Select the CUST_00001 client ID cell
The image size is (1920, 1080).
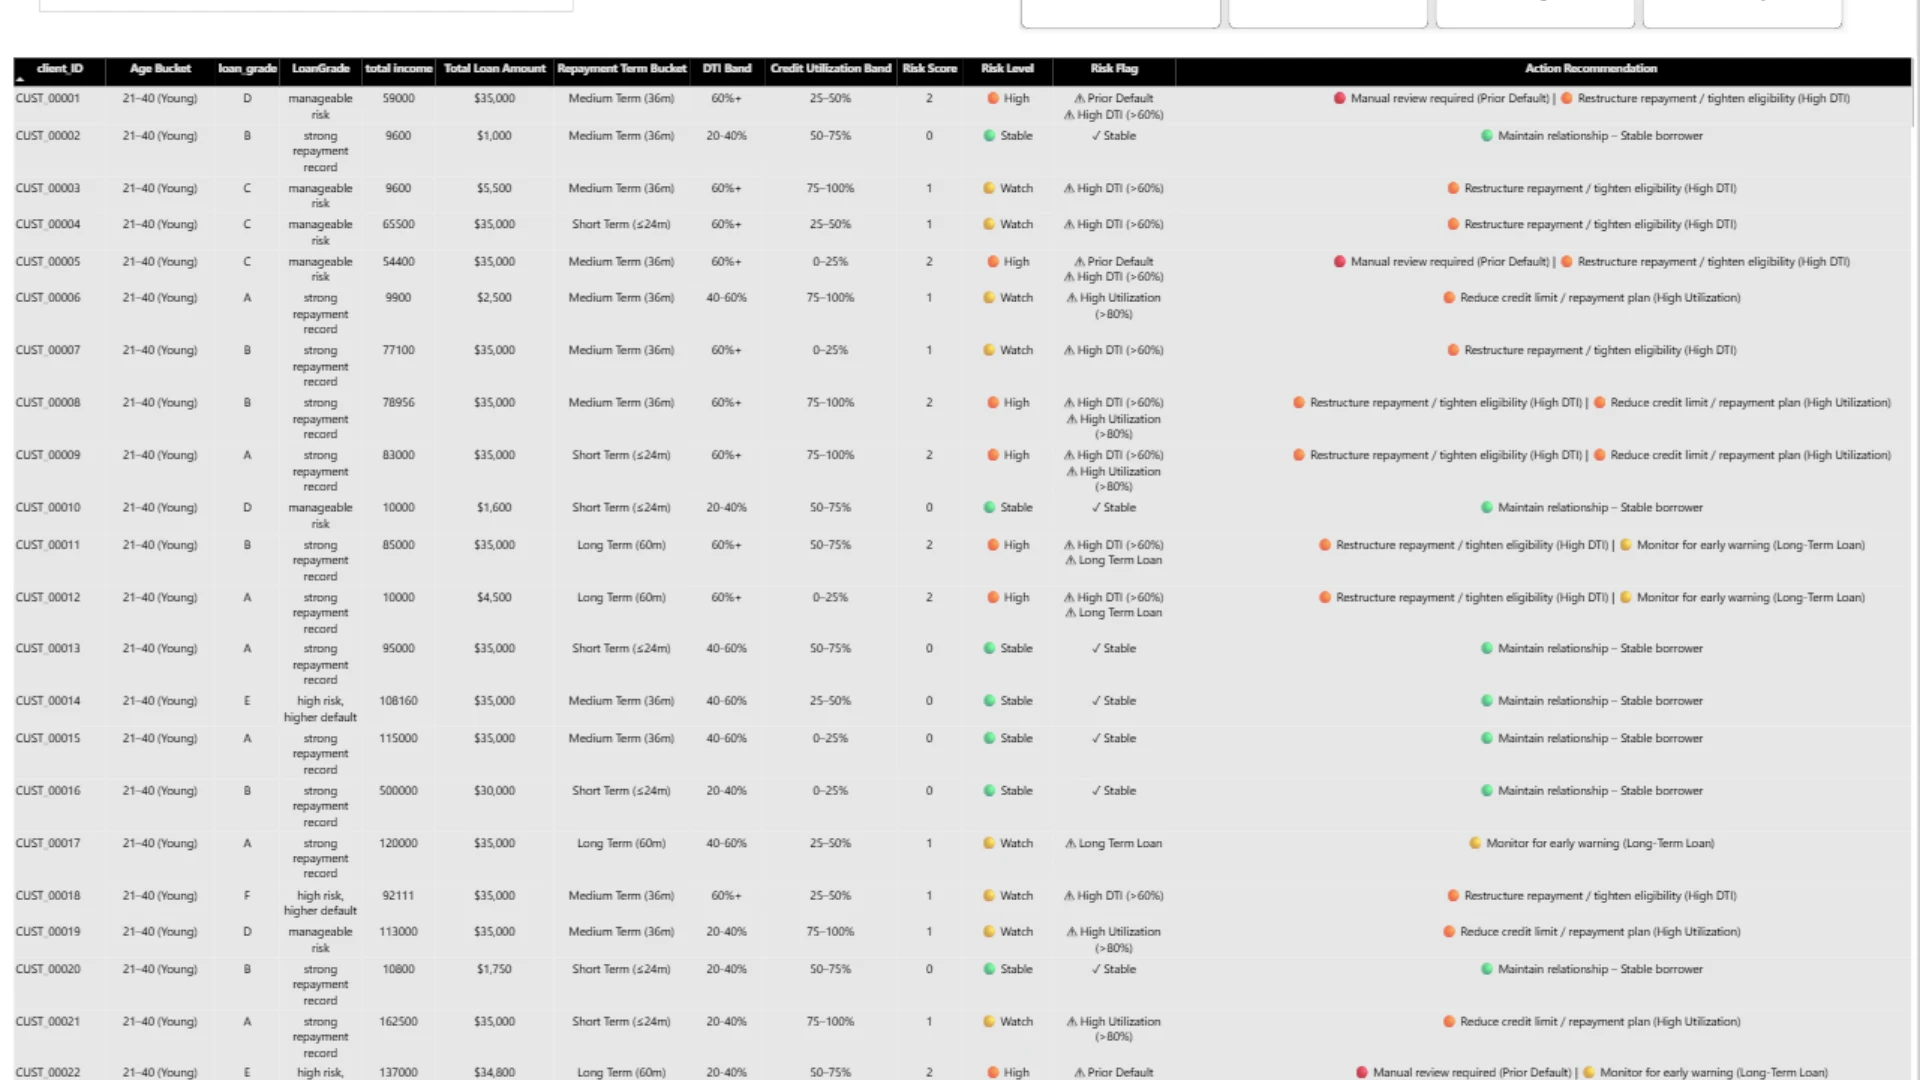coord(48,99)
